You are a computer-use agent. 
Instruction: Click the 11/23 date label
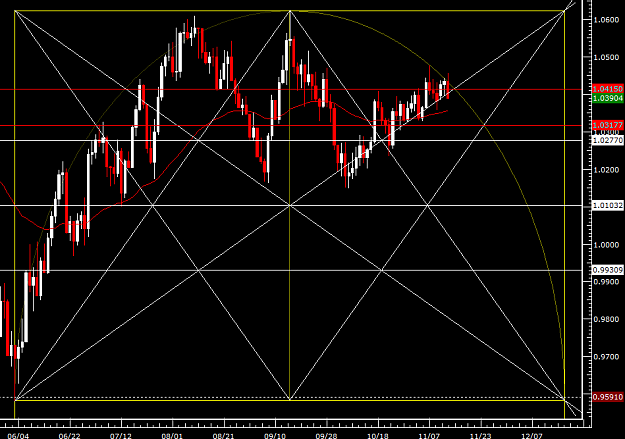point(481,435)
